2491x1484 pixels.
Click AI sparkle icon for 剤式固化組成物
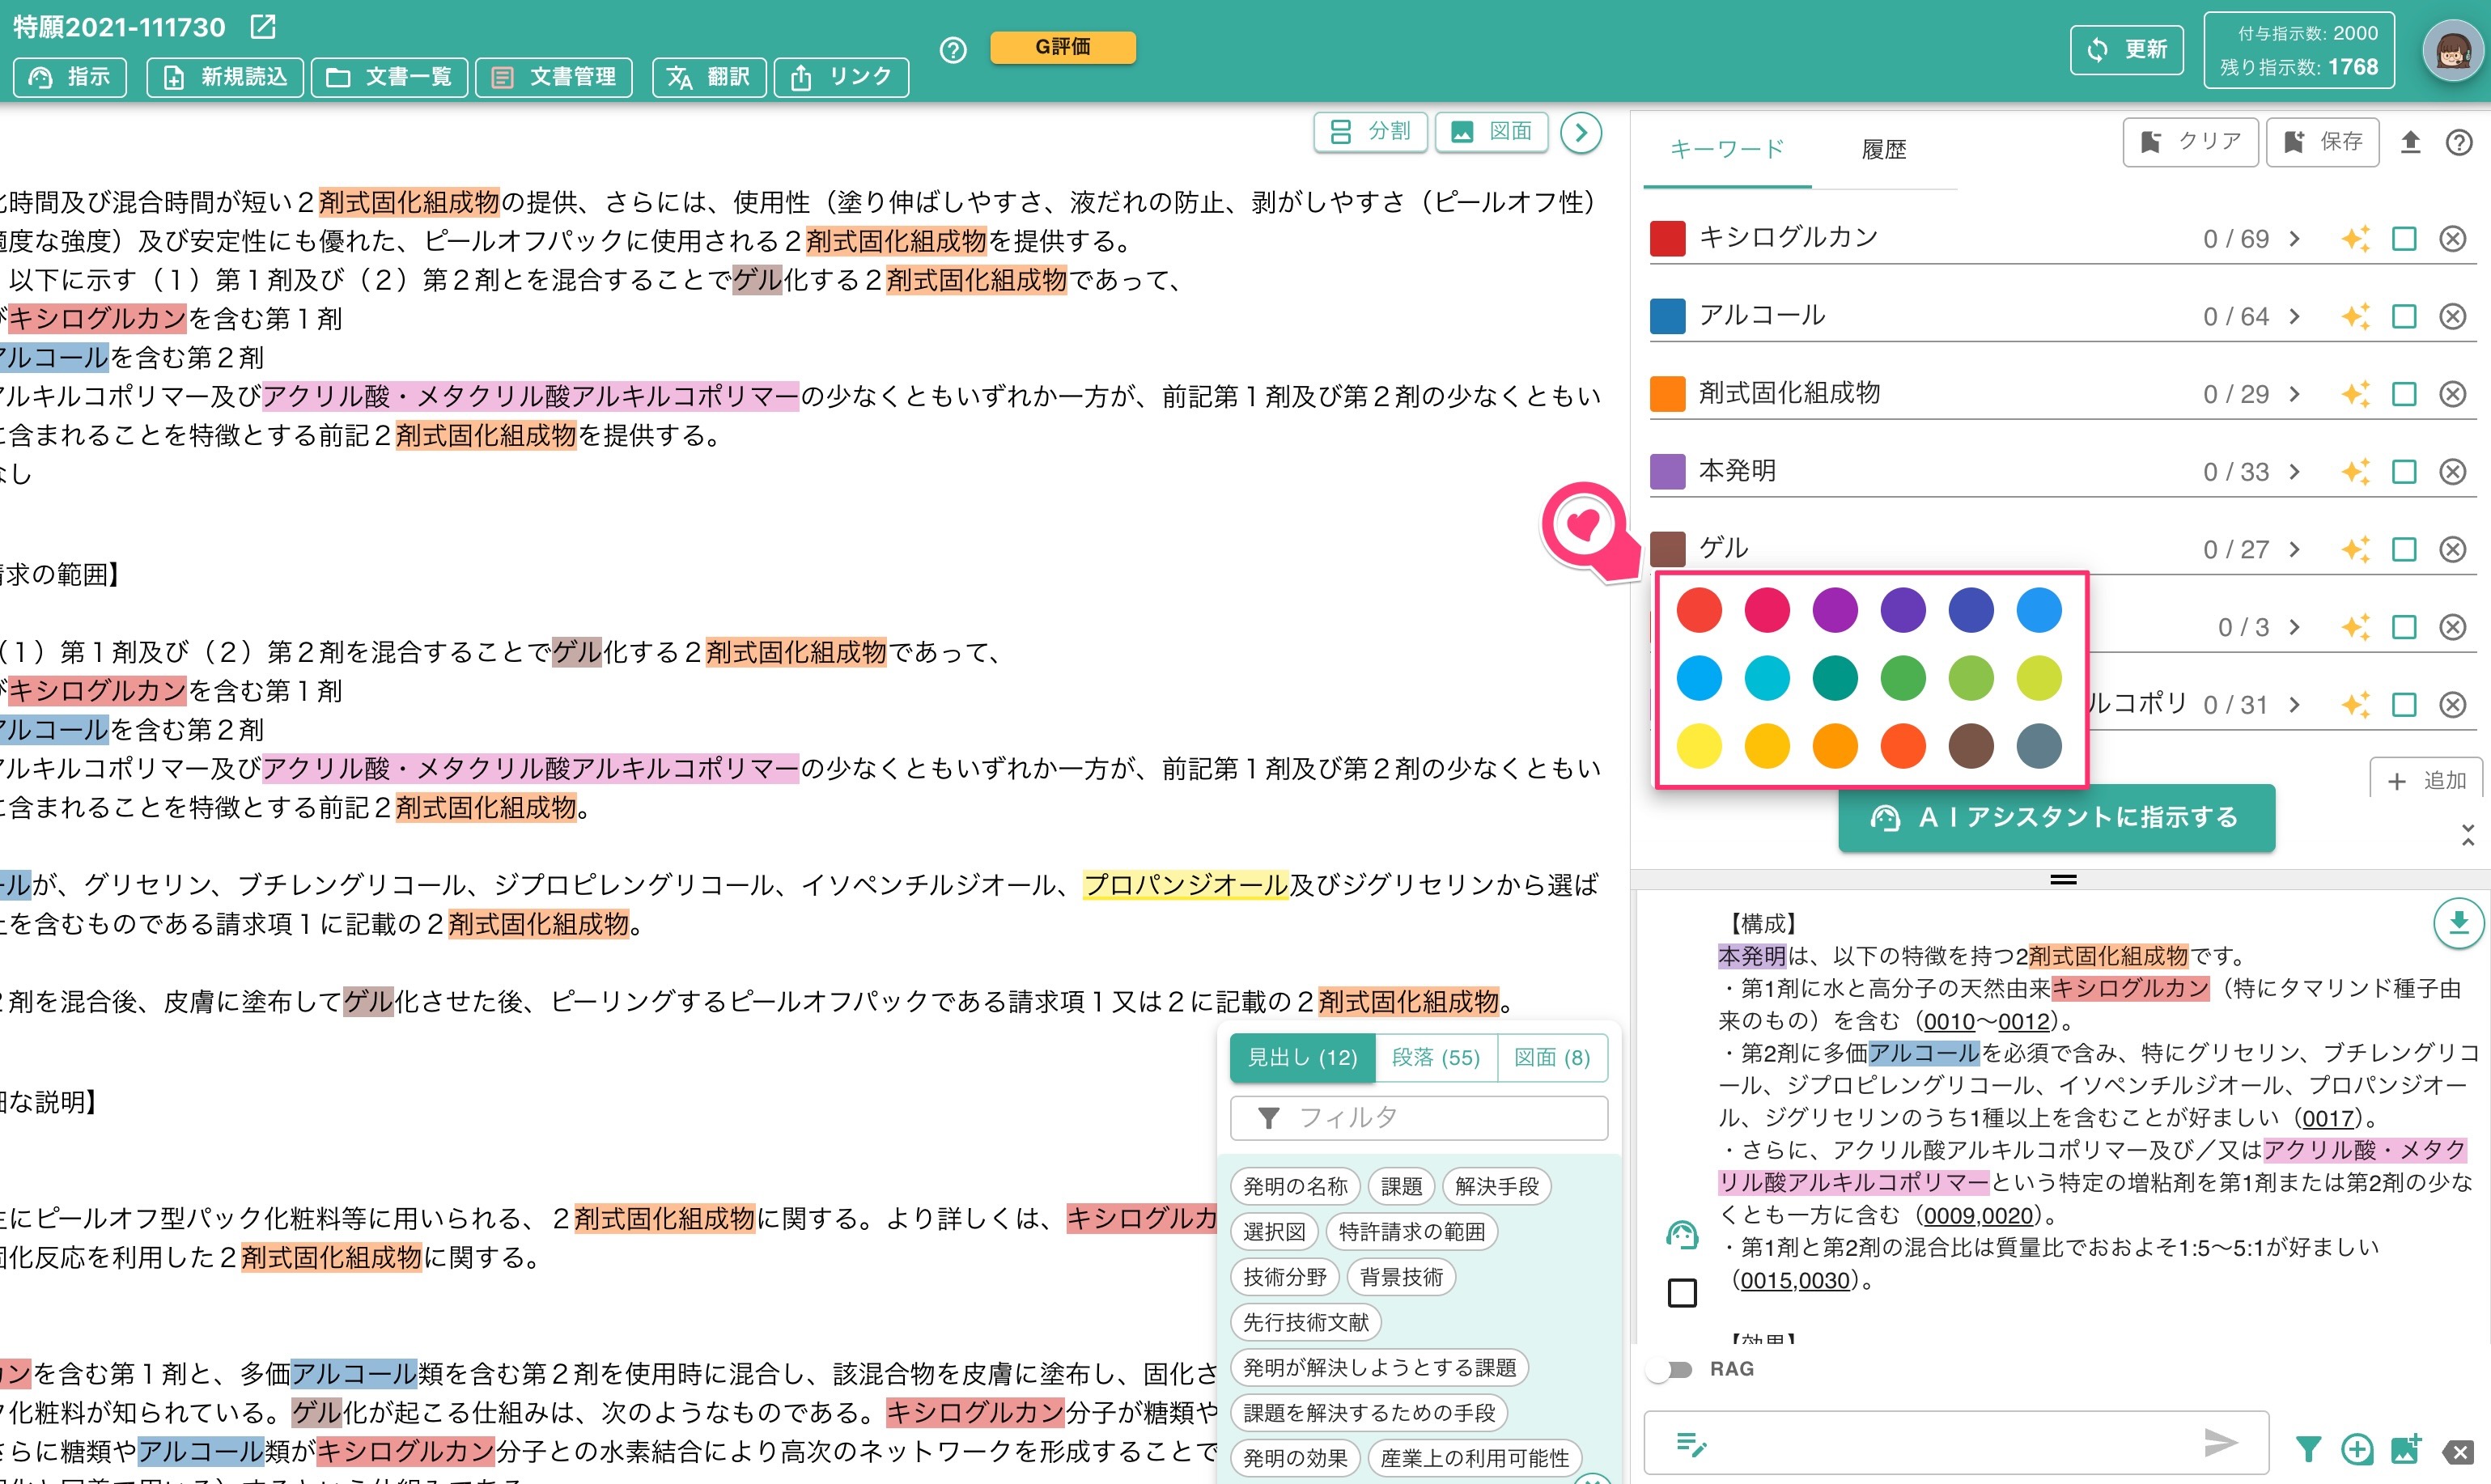click(2355, 394)
